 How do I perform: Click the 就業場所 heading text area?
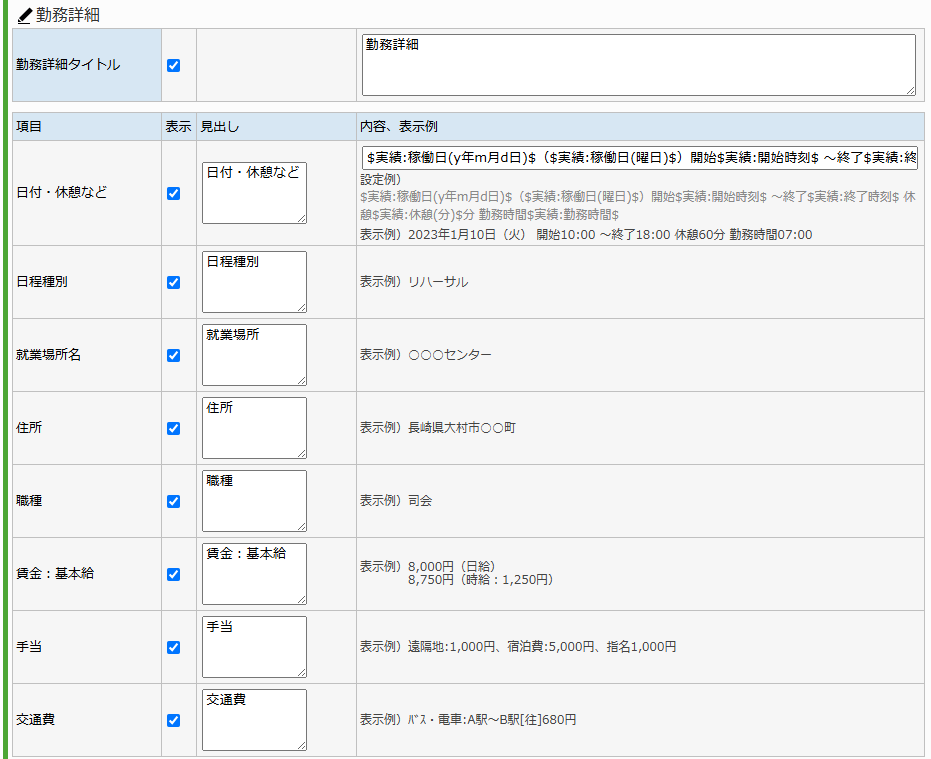(x=254, y=355)
